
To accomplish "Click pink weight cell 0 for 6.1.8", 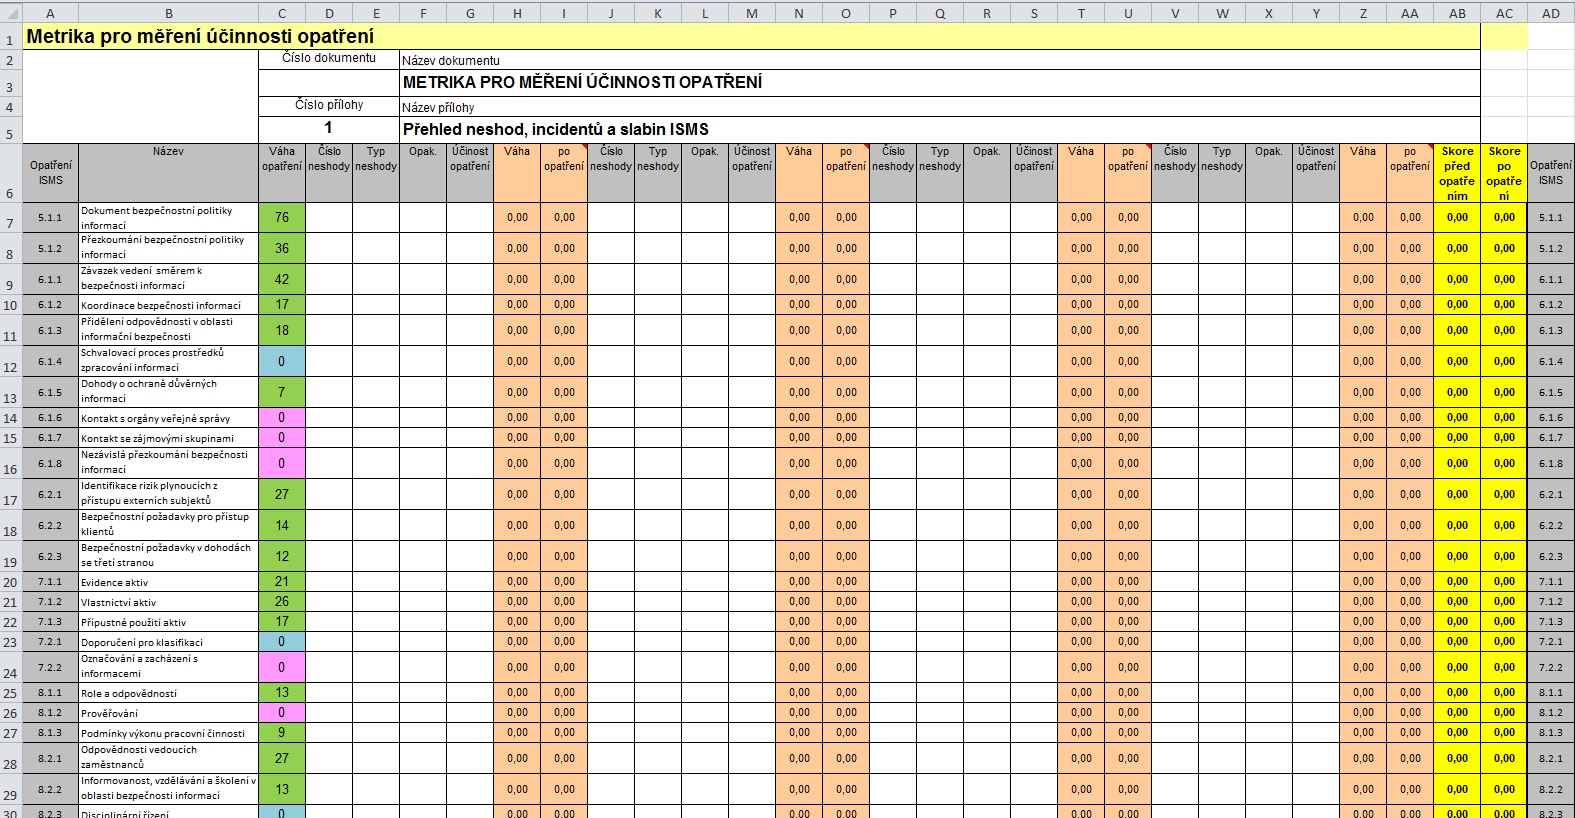I will click(x=282, y=464).
